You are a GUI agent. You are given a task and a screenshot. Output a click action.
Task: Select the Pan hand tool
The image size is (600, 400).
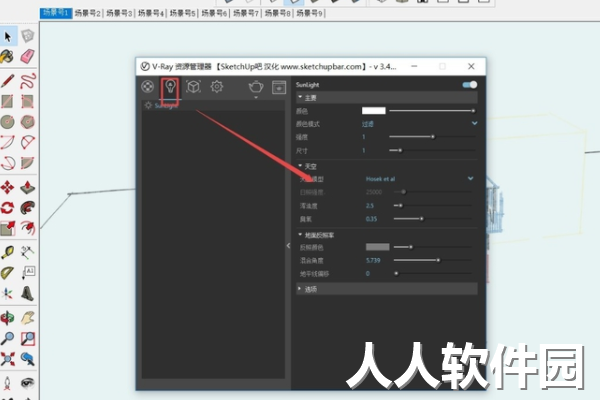pos(28,318)
